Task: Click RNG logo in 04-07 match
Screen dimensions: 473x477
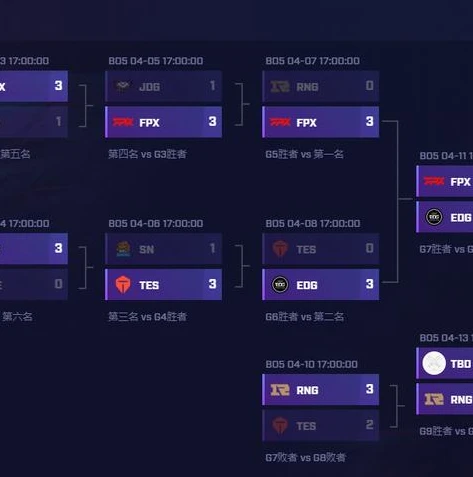Action: pos(280,86)
